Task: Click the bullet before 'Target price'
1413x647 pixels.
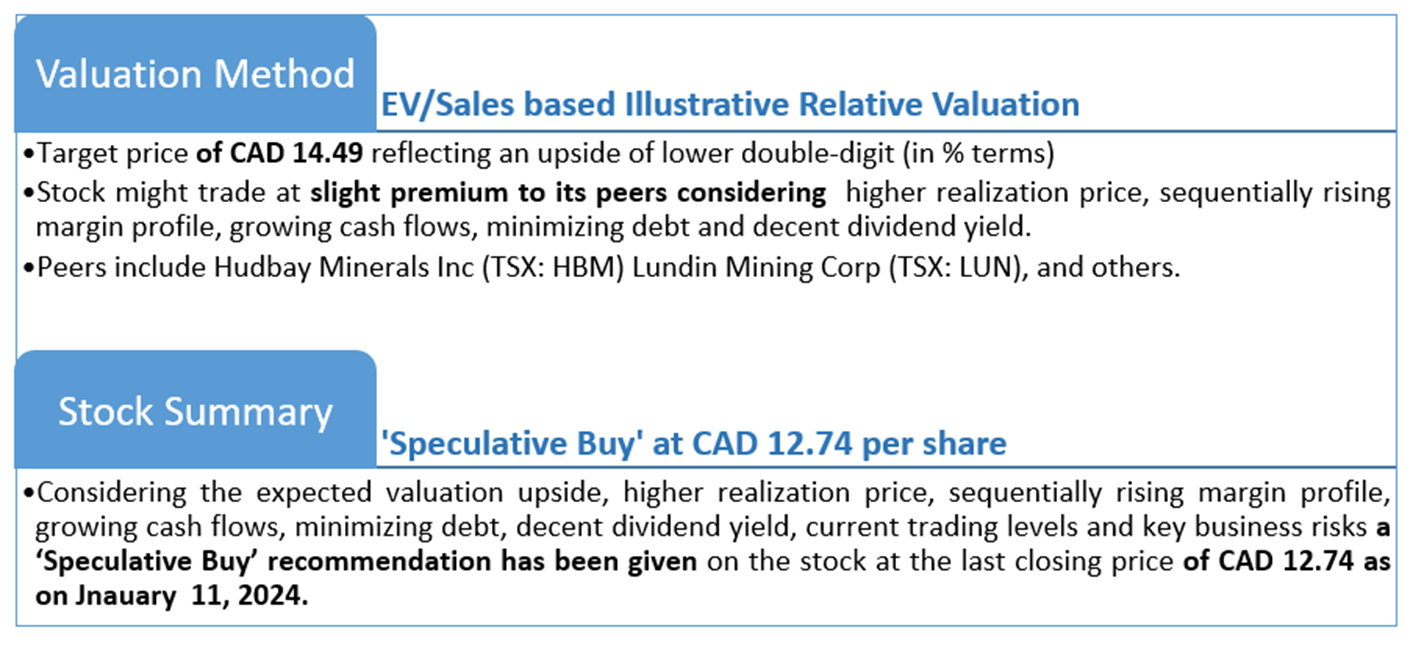Action: (28, 156)
